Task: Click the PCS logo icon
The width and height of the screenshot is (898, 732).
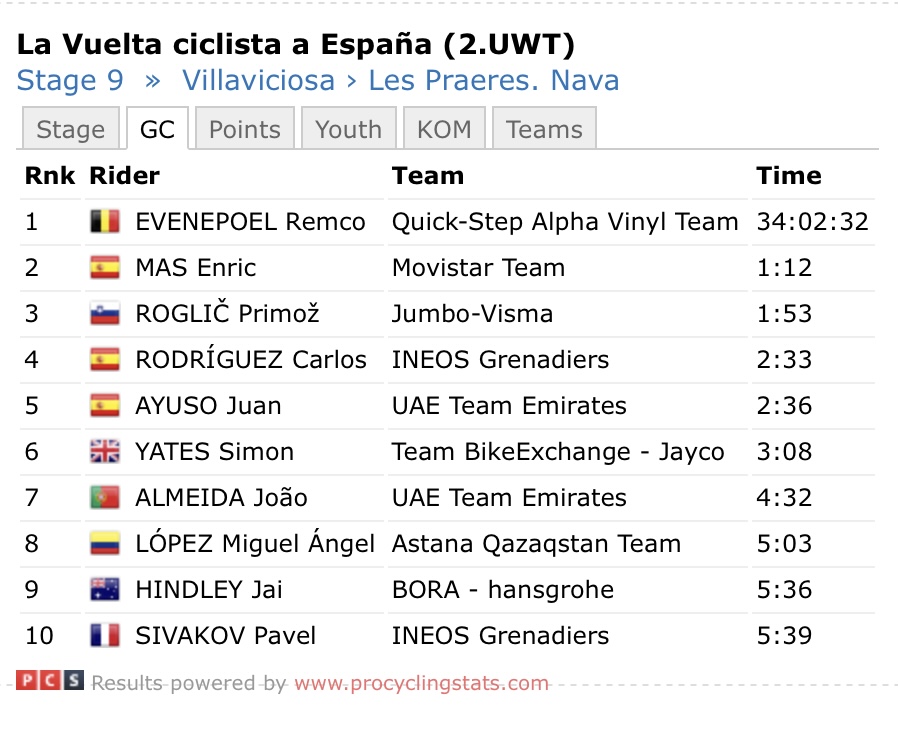Action: pos(50,680)
